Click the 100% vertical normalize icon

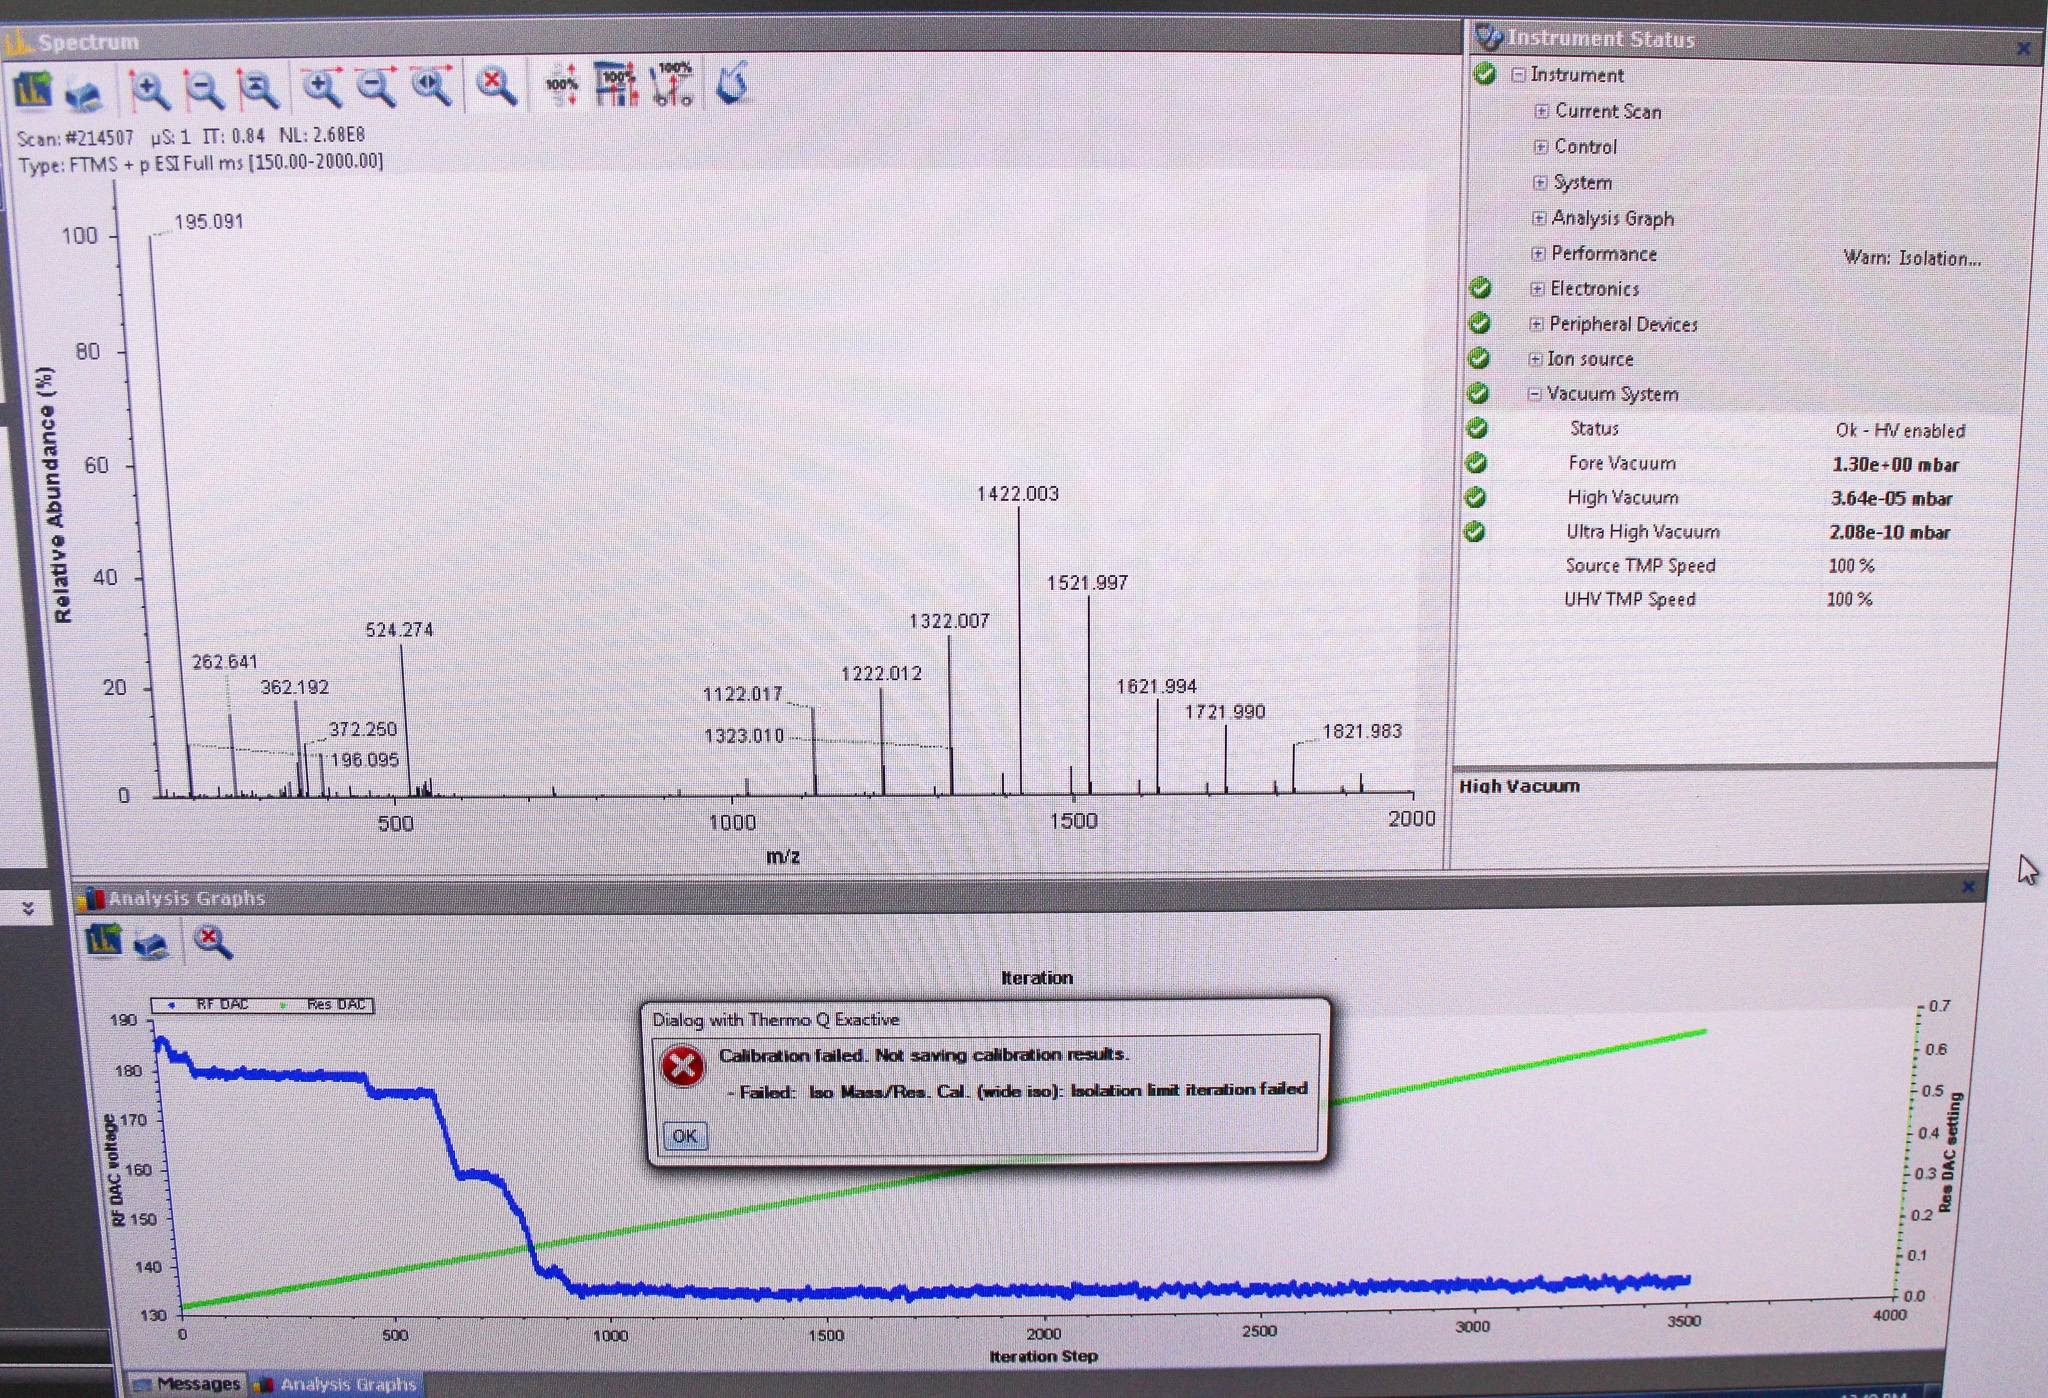[561, 85]
